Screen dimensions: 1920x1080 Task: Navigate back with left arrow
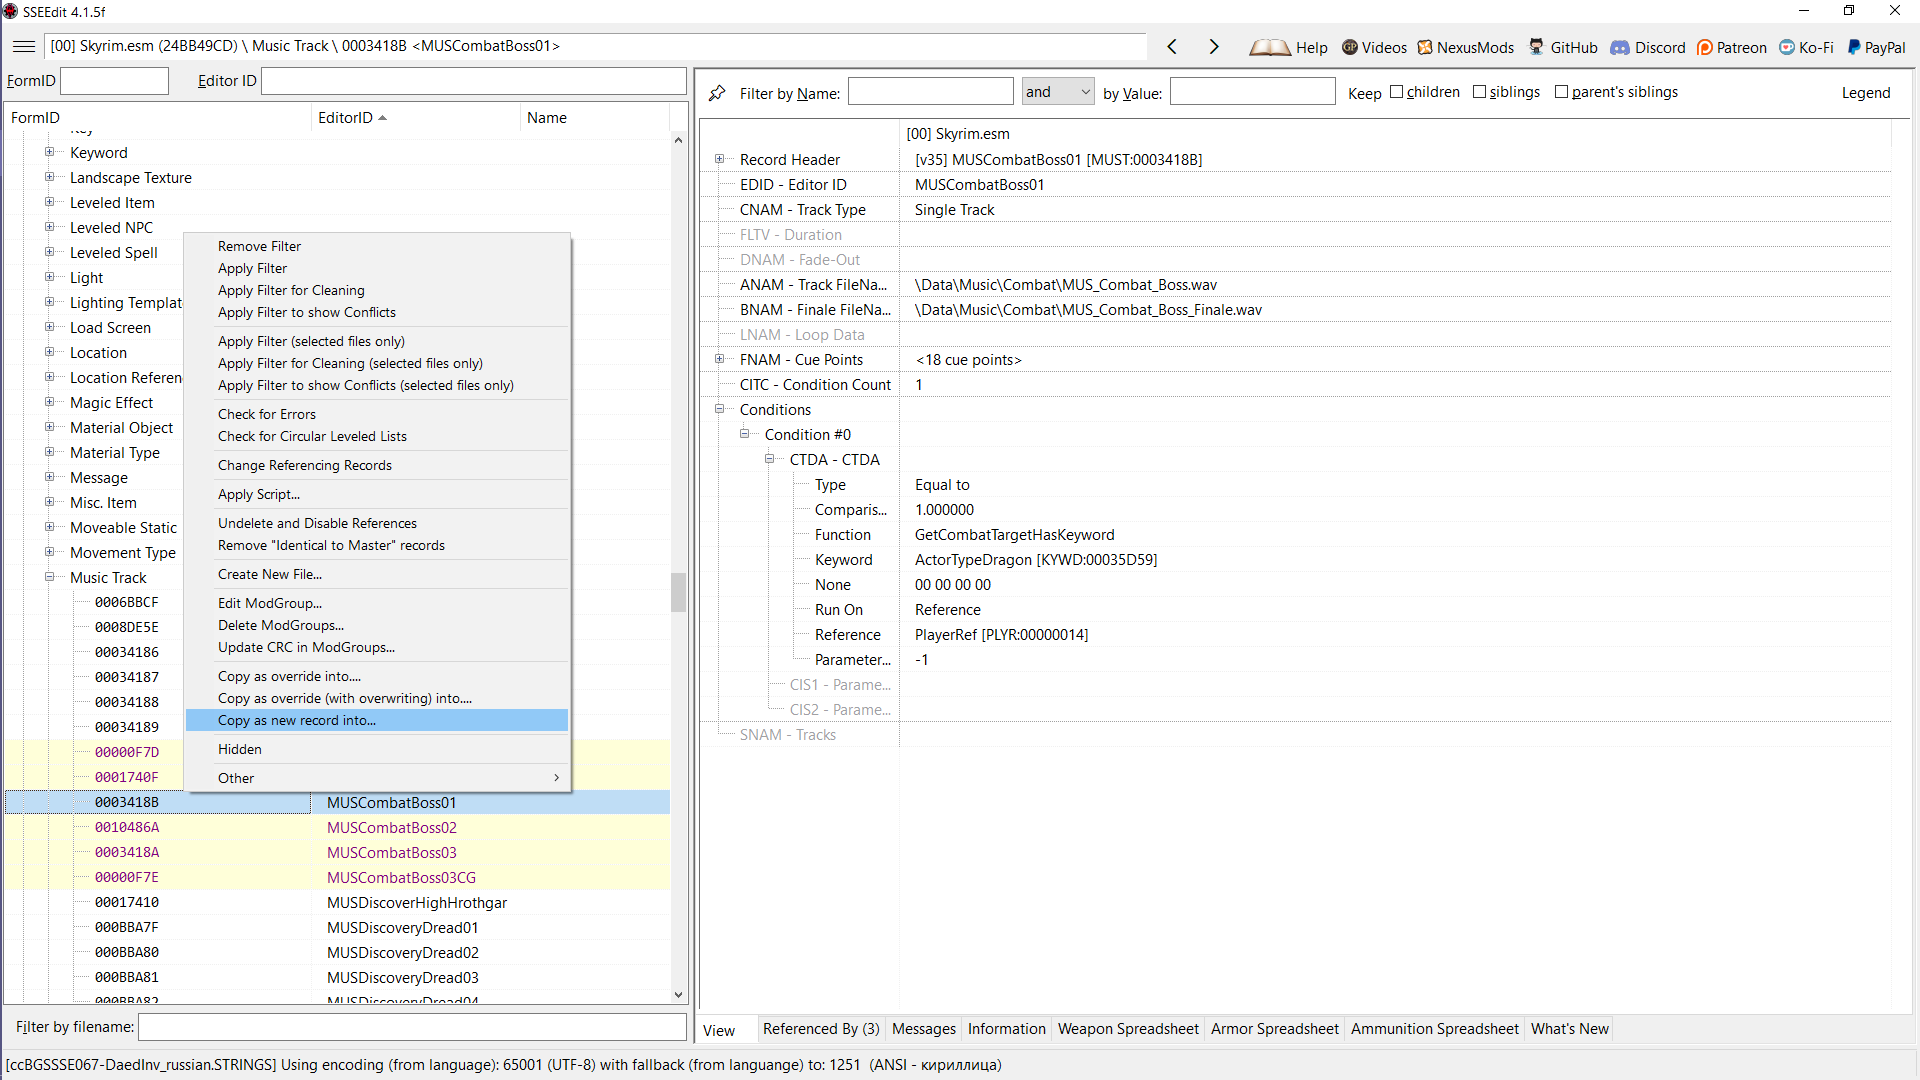[1172, 47]
